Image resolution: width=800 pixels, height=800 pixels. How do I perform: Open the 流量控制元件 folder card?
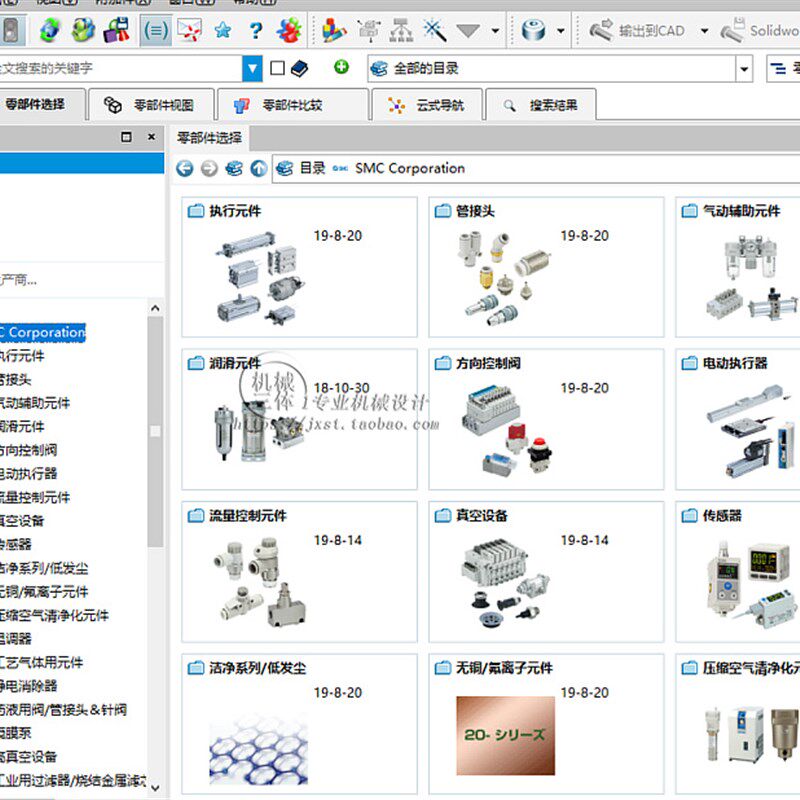[x=299, y=571]
